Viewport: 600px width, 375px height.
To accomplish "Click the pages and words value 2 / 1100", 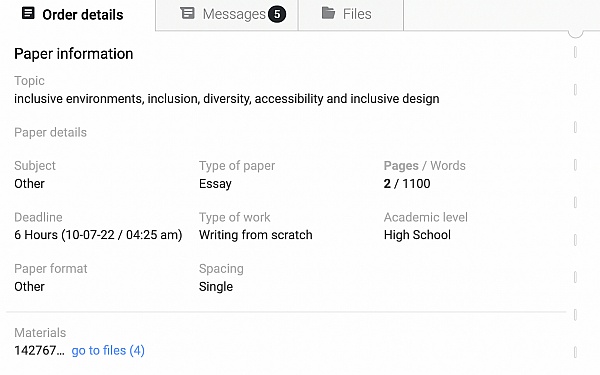I will (x=407, y=184).
